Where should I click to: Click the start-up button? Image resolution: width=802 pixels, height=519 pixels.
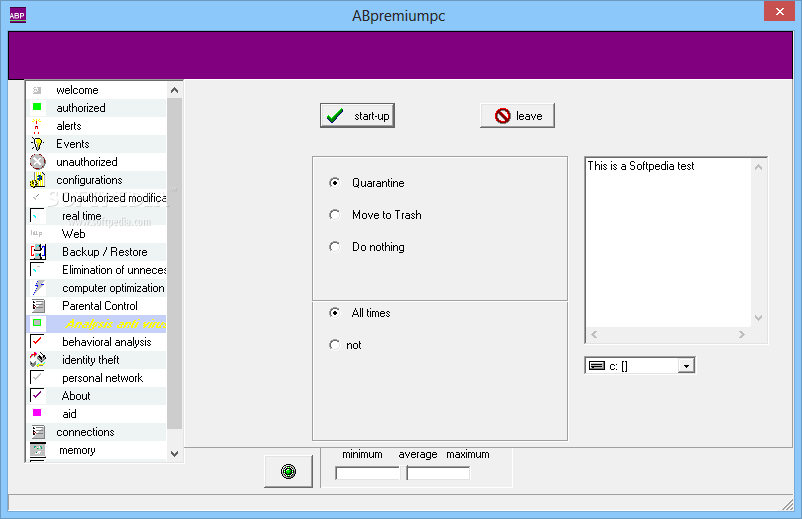pos(358,116)
